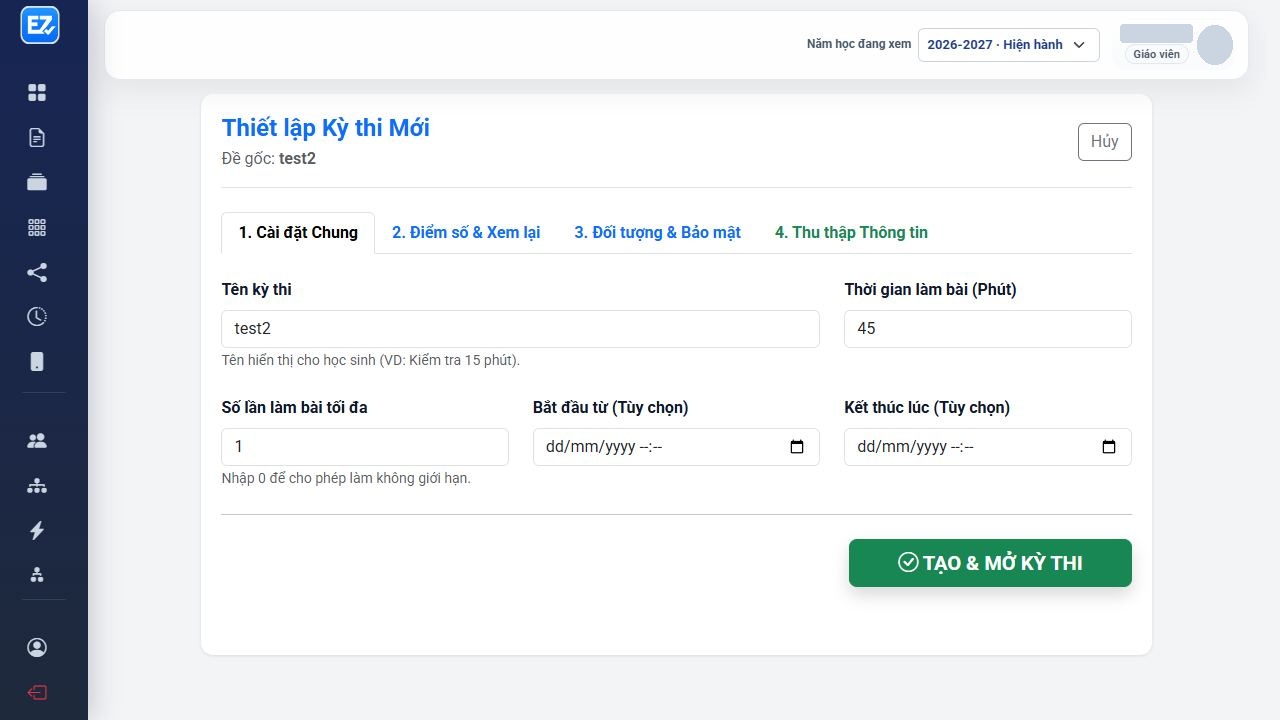Click the Hủy button
The image size is (1280, 720).
[1105, 142]
